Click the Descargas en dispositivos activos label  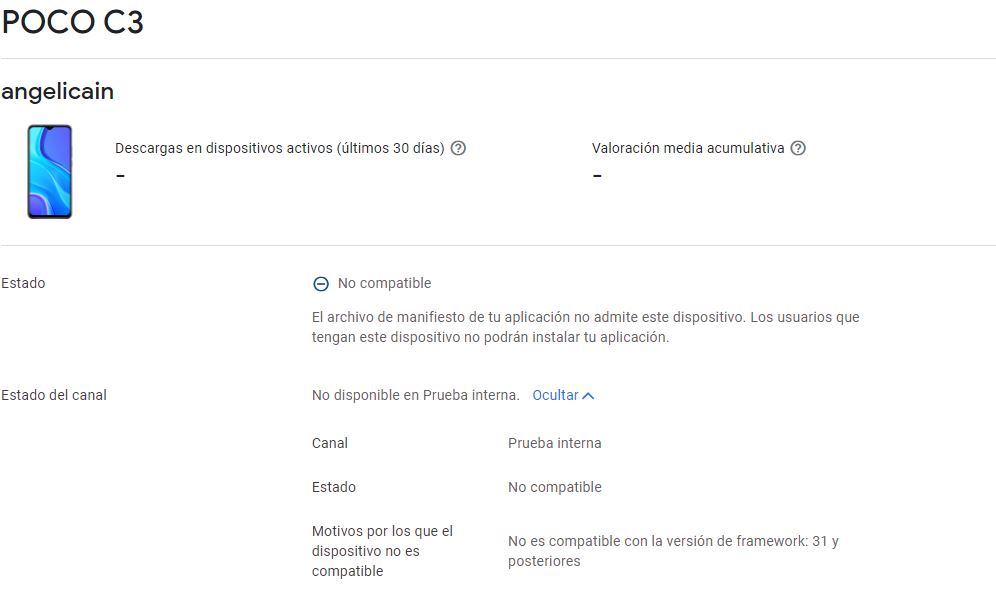click(279, 148)
